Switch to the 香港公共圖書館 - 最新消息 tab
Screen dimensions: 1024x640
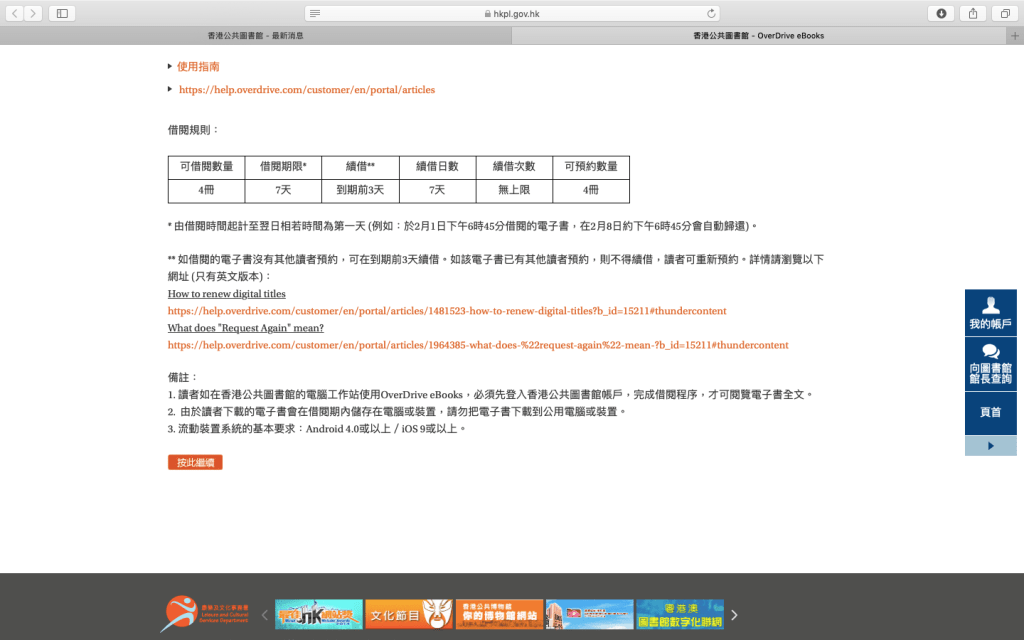coord(255,35)
